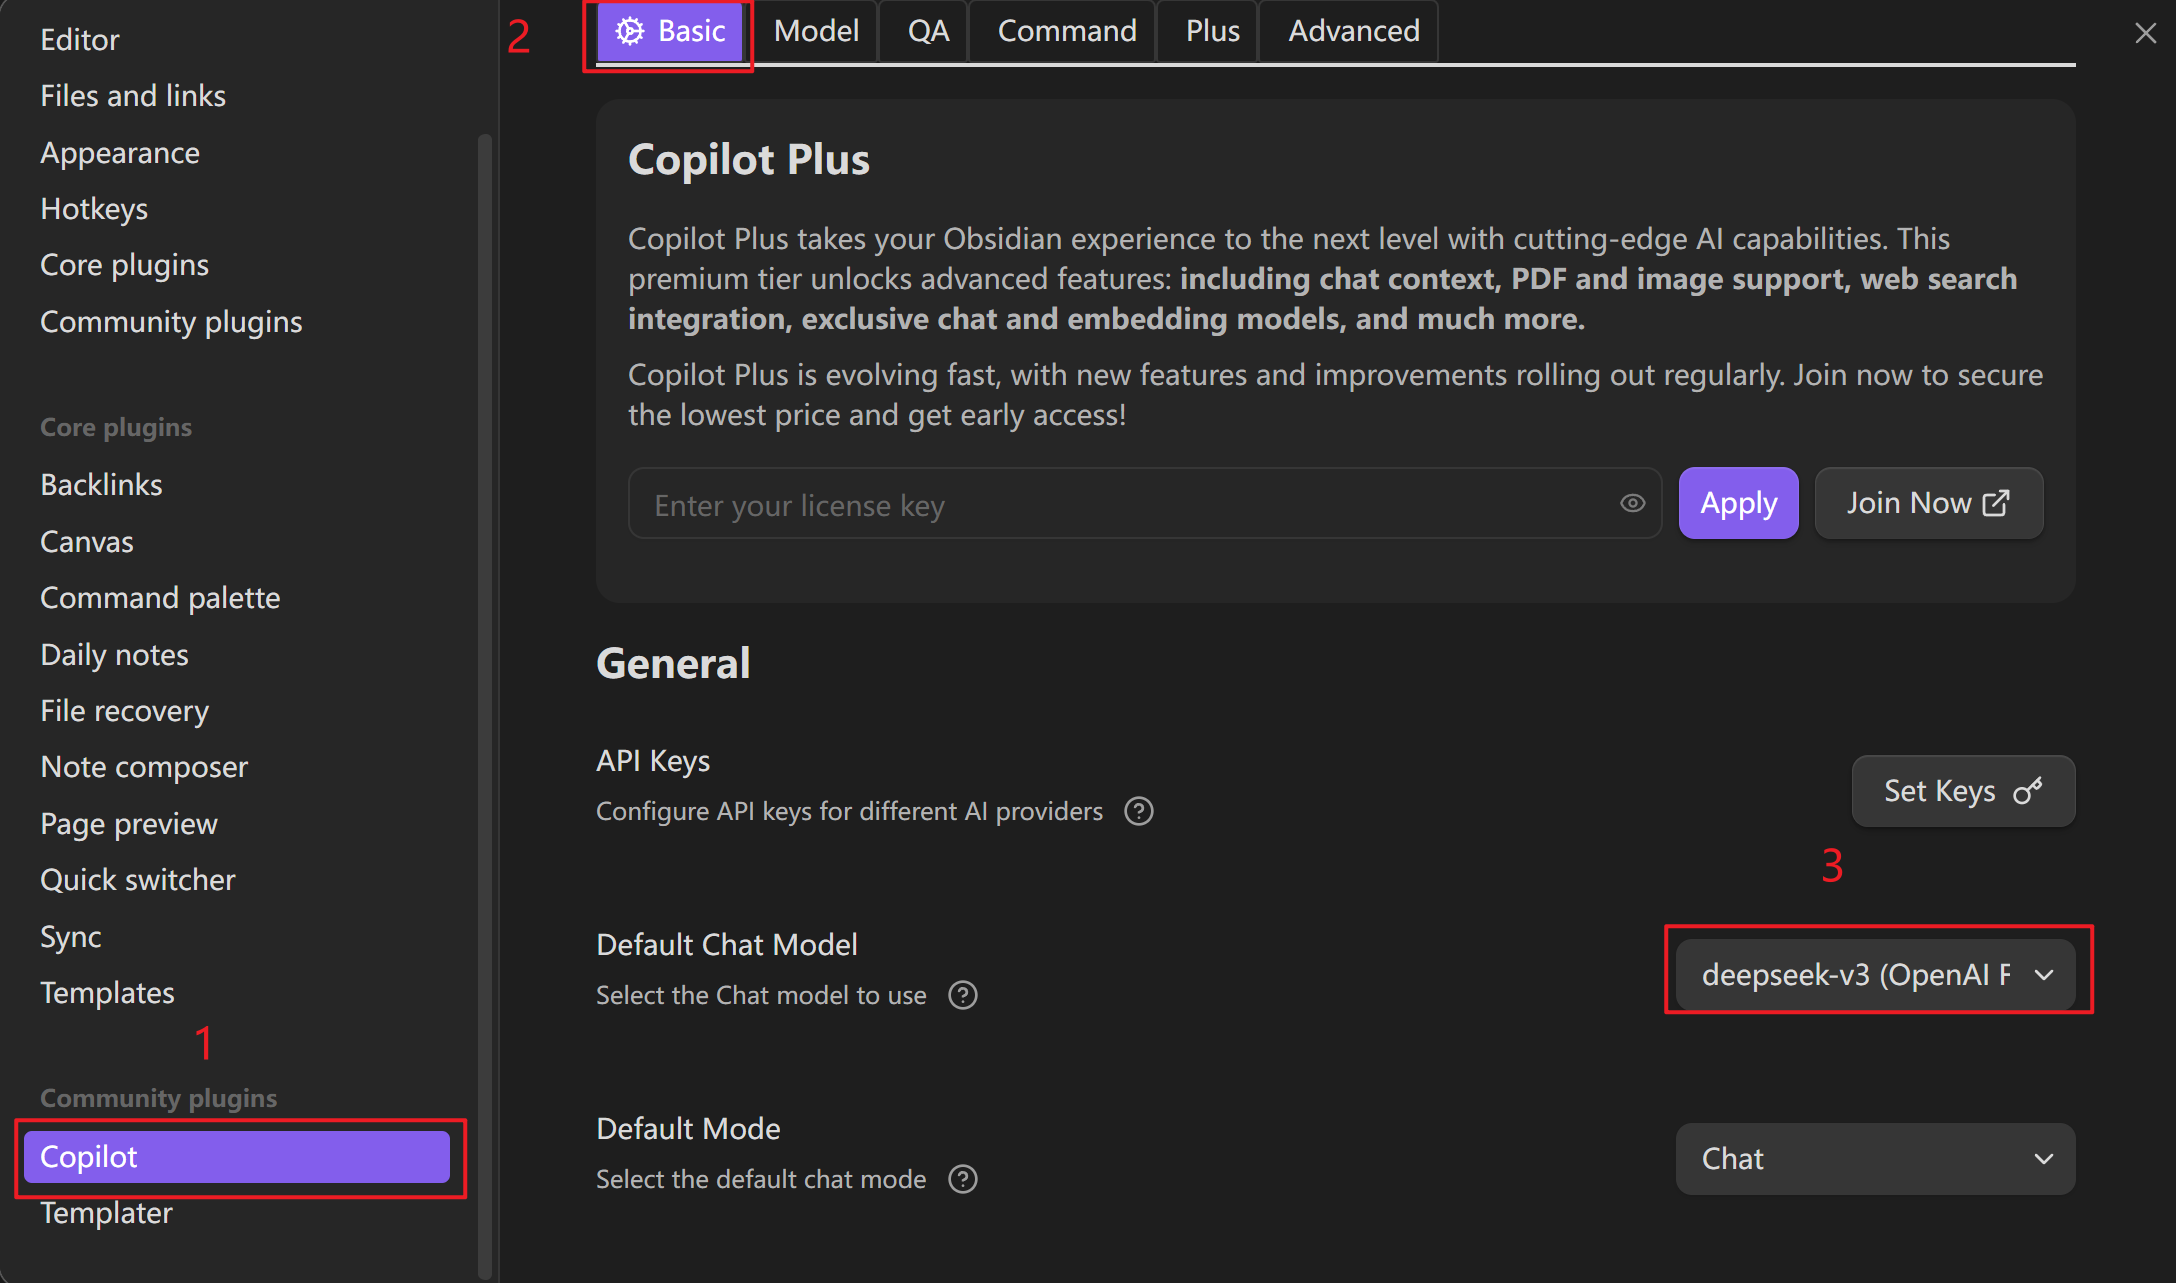Expand the Default Mode Chat dropdown

pos(1875,1158)
